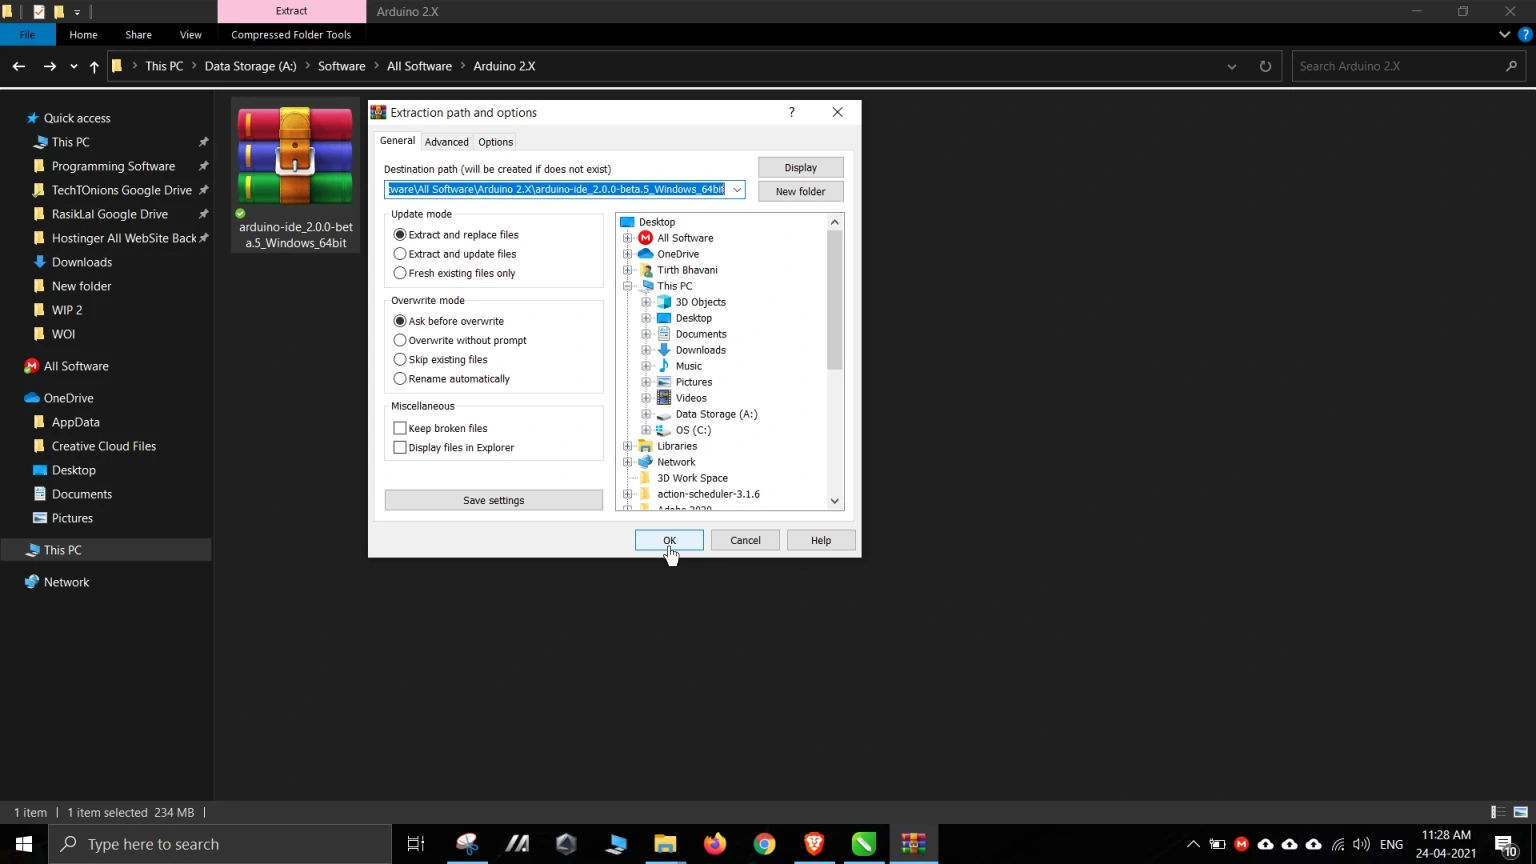
Task: Open the destination path dropdown arrow
Action: 737,190
